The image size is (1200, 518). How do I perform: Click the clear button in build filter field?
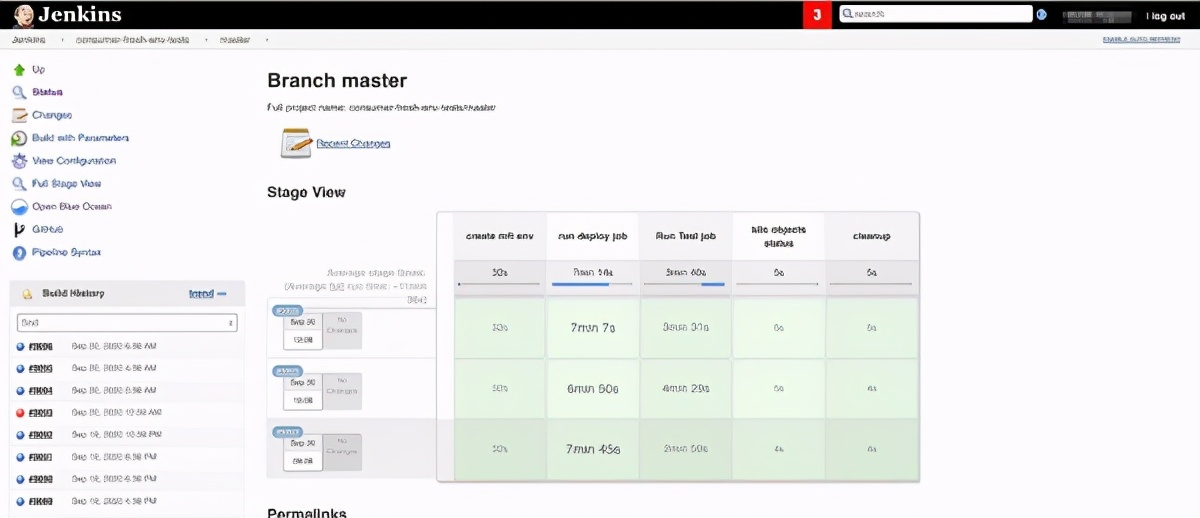[x=232, y=323]
